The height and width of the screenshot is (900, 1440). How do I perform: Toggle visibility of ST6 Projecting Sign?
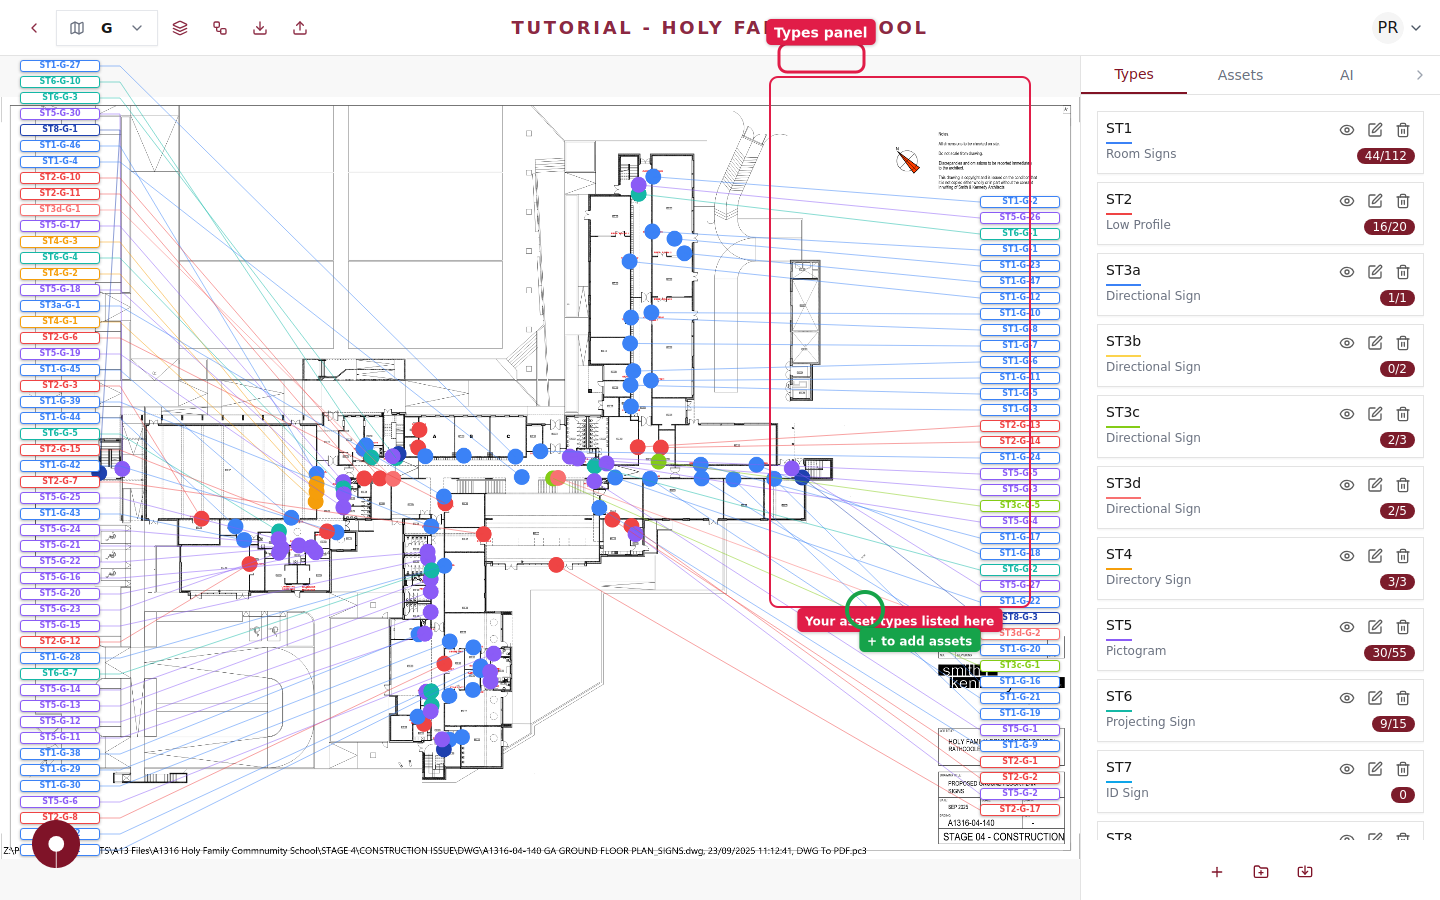1347,698
